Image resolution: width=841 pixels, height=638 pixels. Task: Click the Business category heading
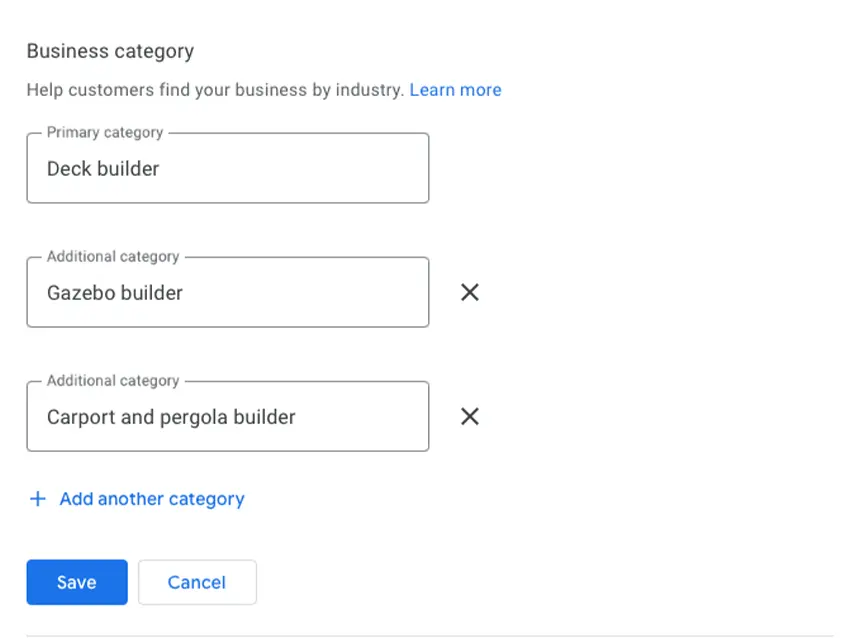coord(110,51)
